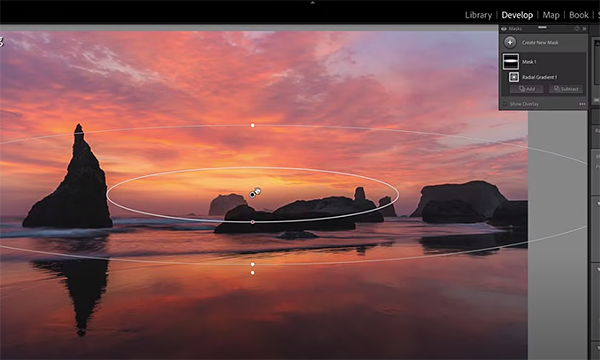Switch to the Library module
The image size is (600, 360).
pyautogui.click(x=478, y=15)
